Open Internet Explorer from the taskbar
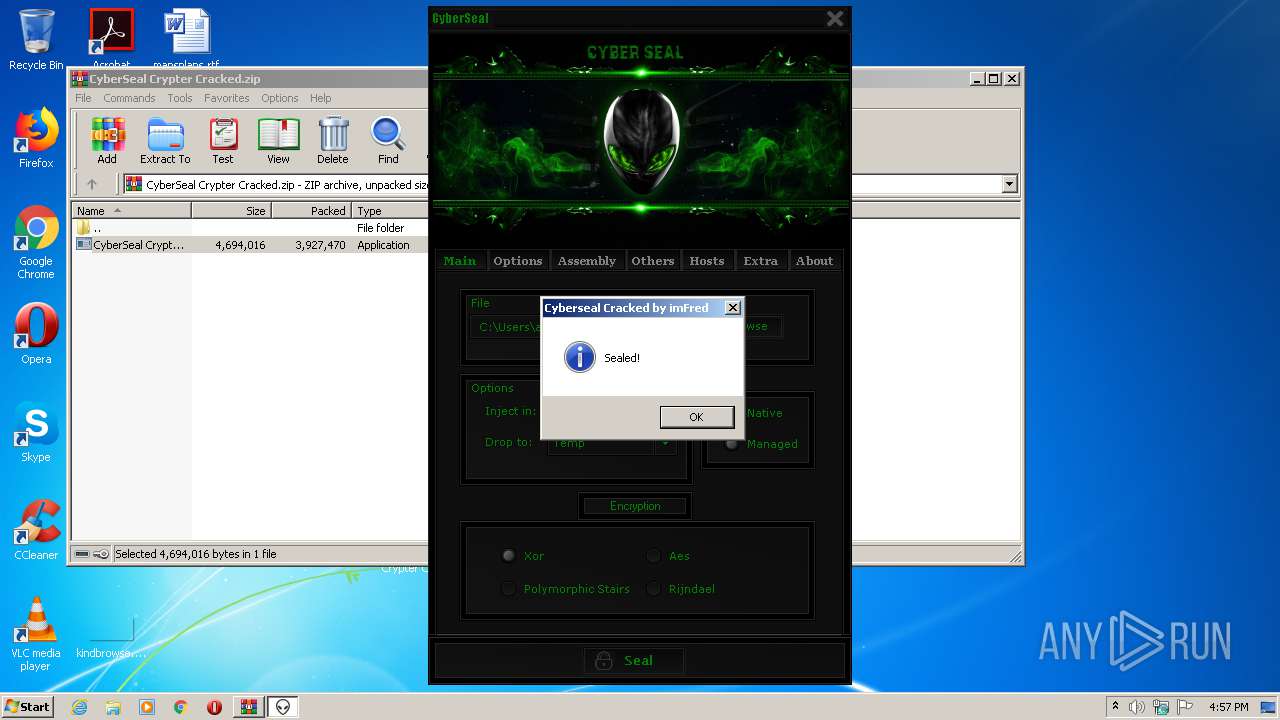 (79, 707)
